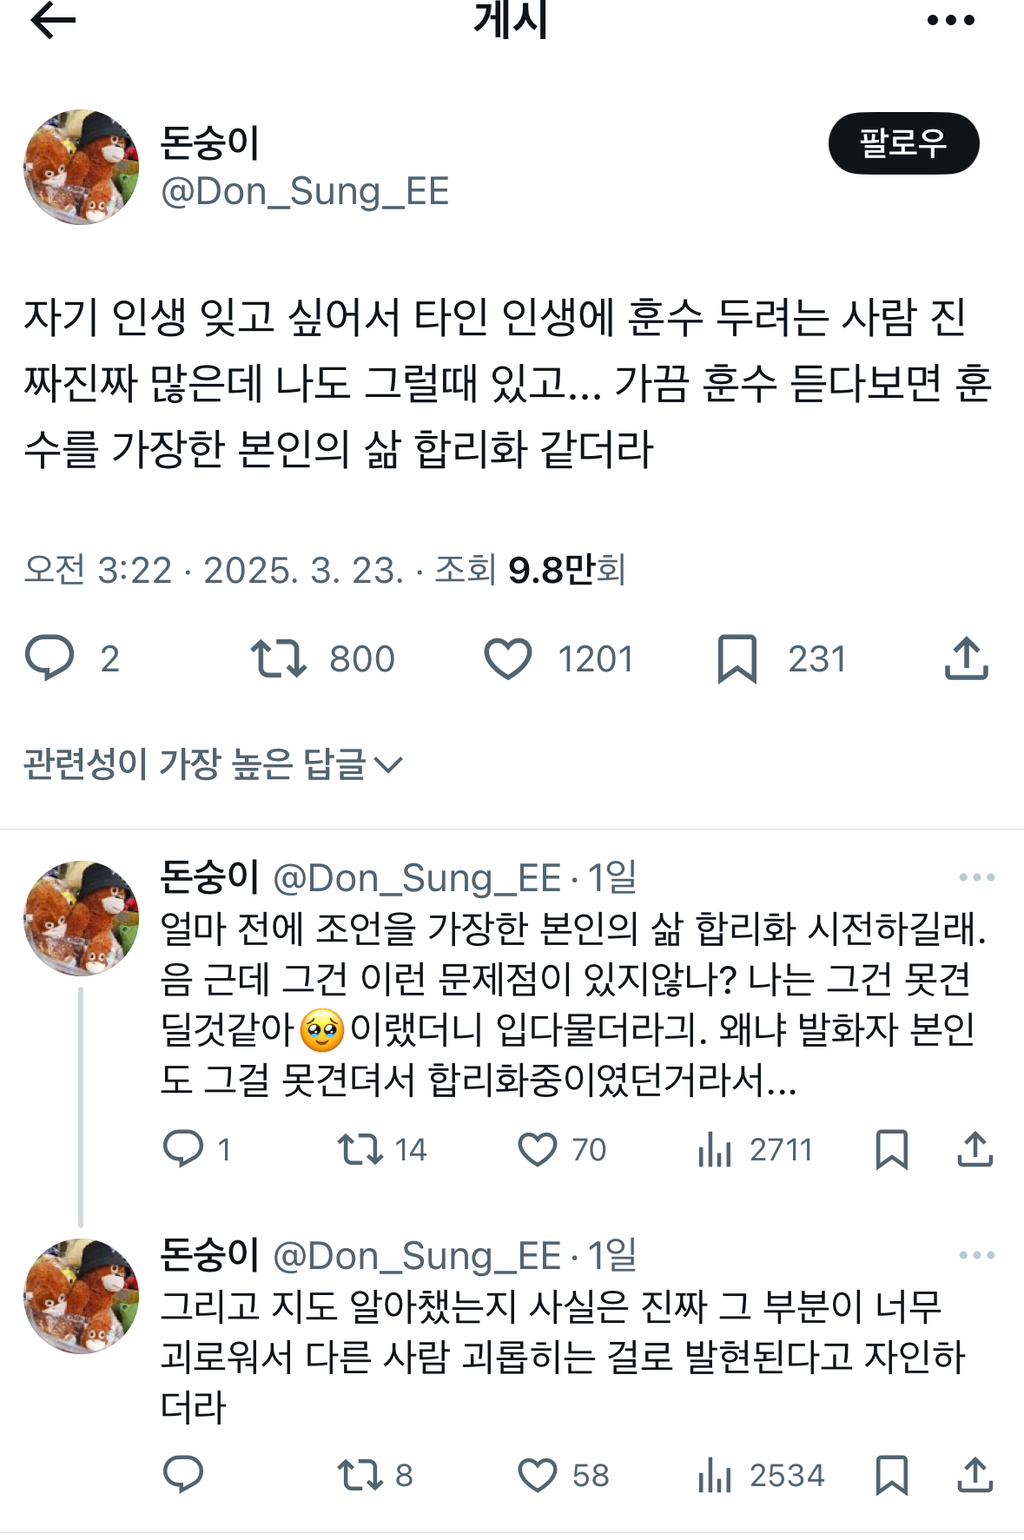Screen dimensions: 1024x1540
Task: Toggle follow state via the 팔로우 button
Action: point(904,143)
